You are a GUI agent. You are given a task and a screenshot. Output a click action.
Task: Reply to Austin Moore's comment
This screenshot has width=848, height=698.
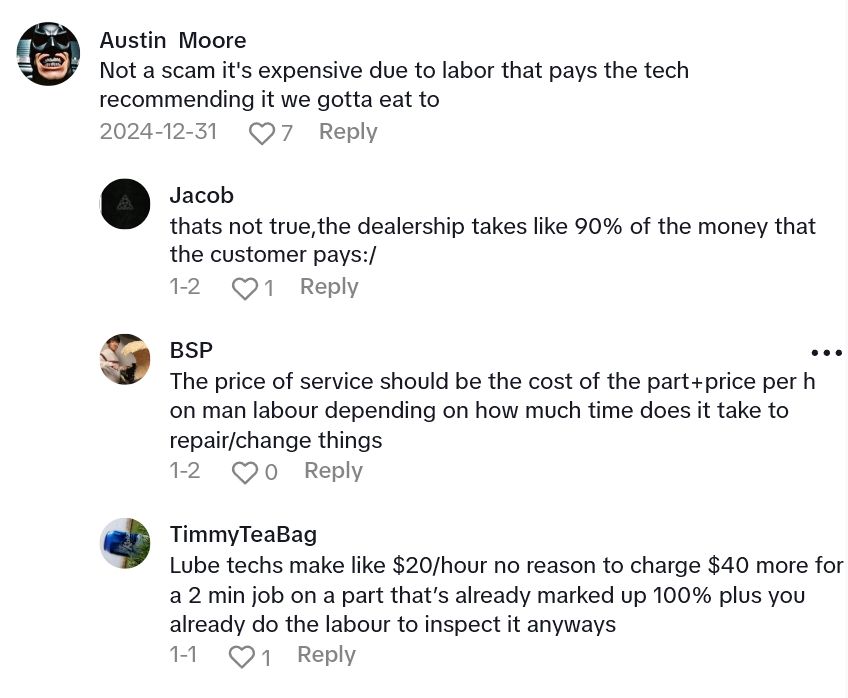[x=348, y=132]
